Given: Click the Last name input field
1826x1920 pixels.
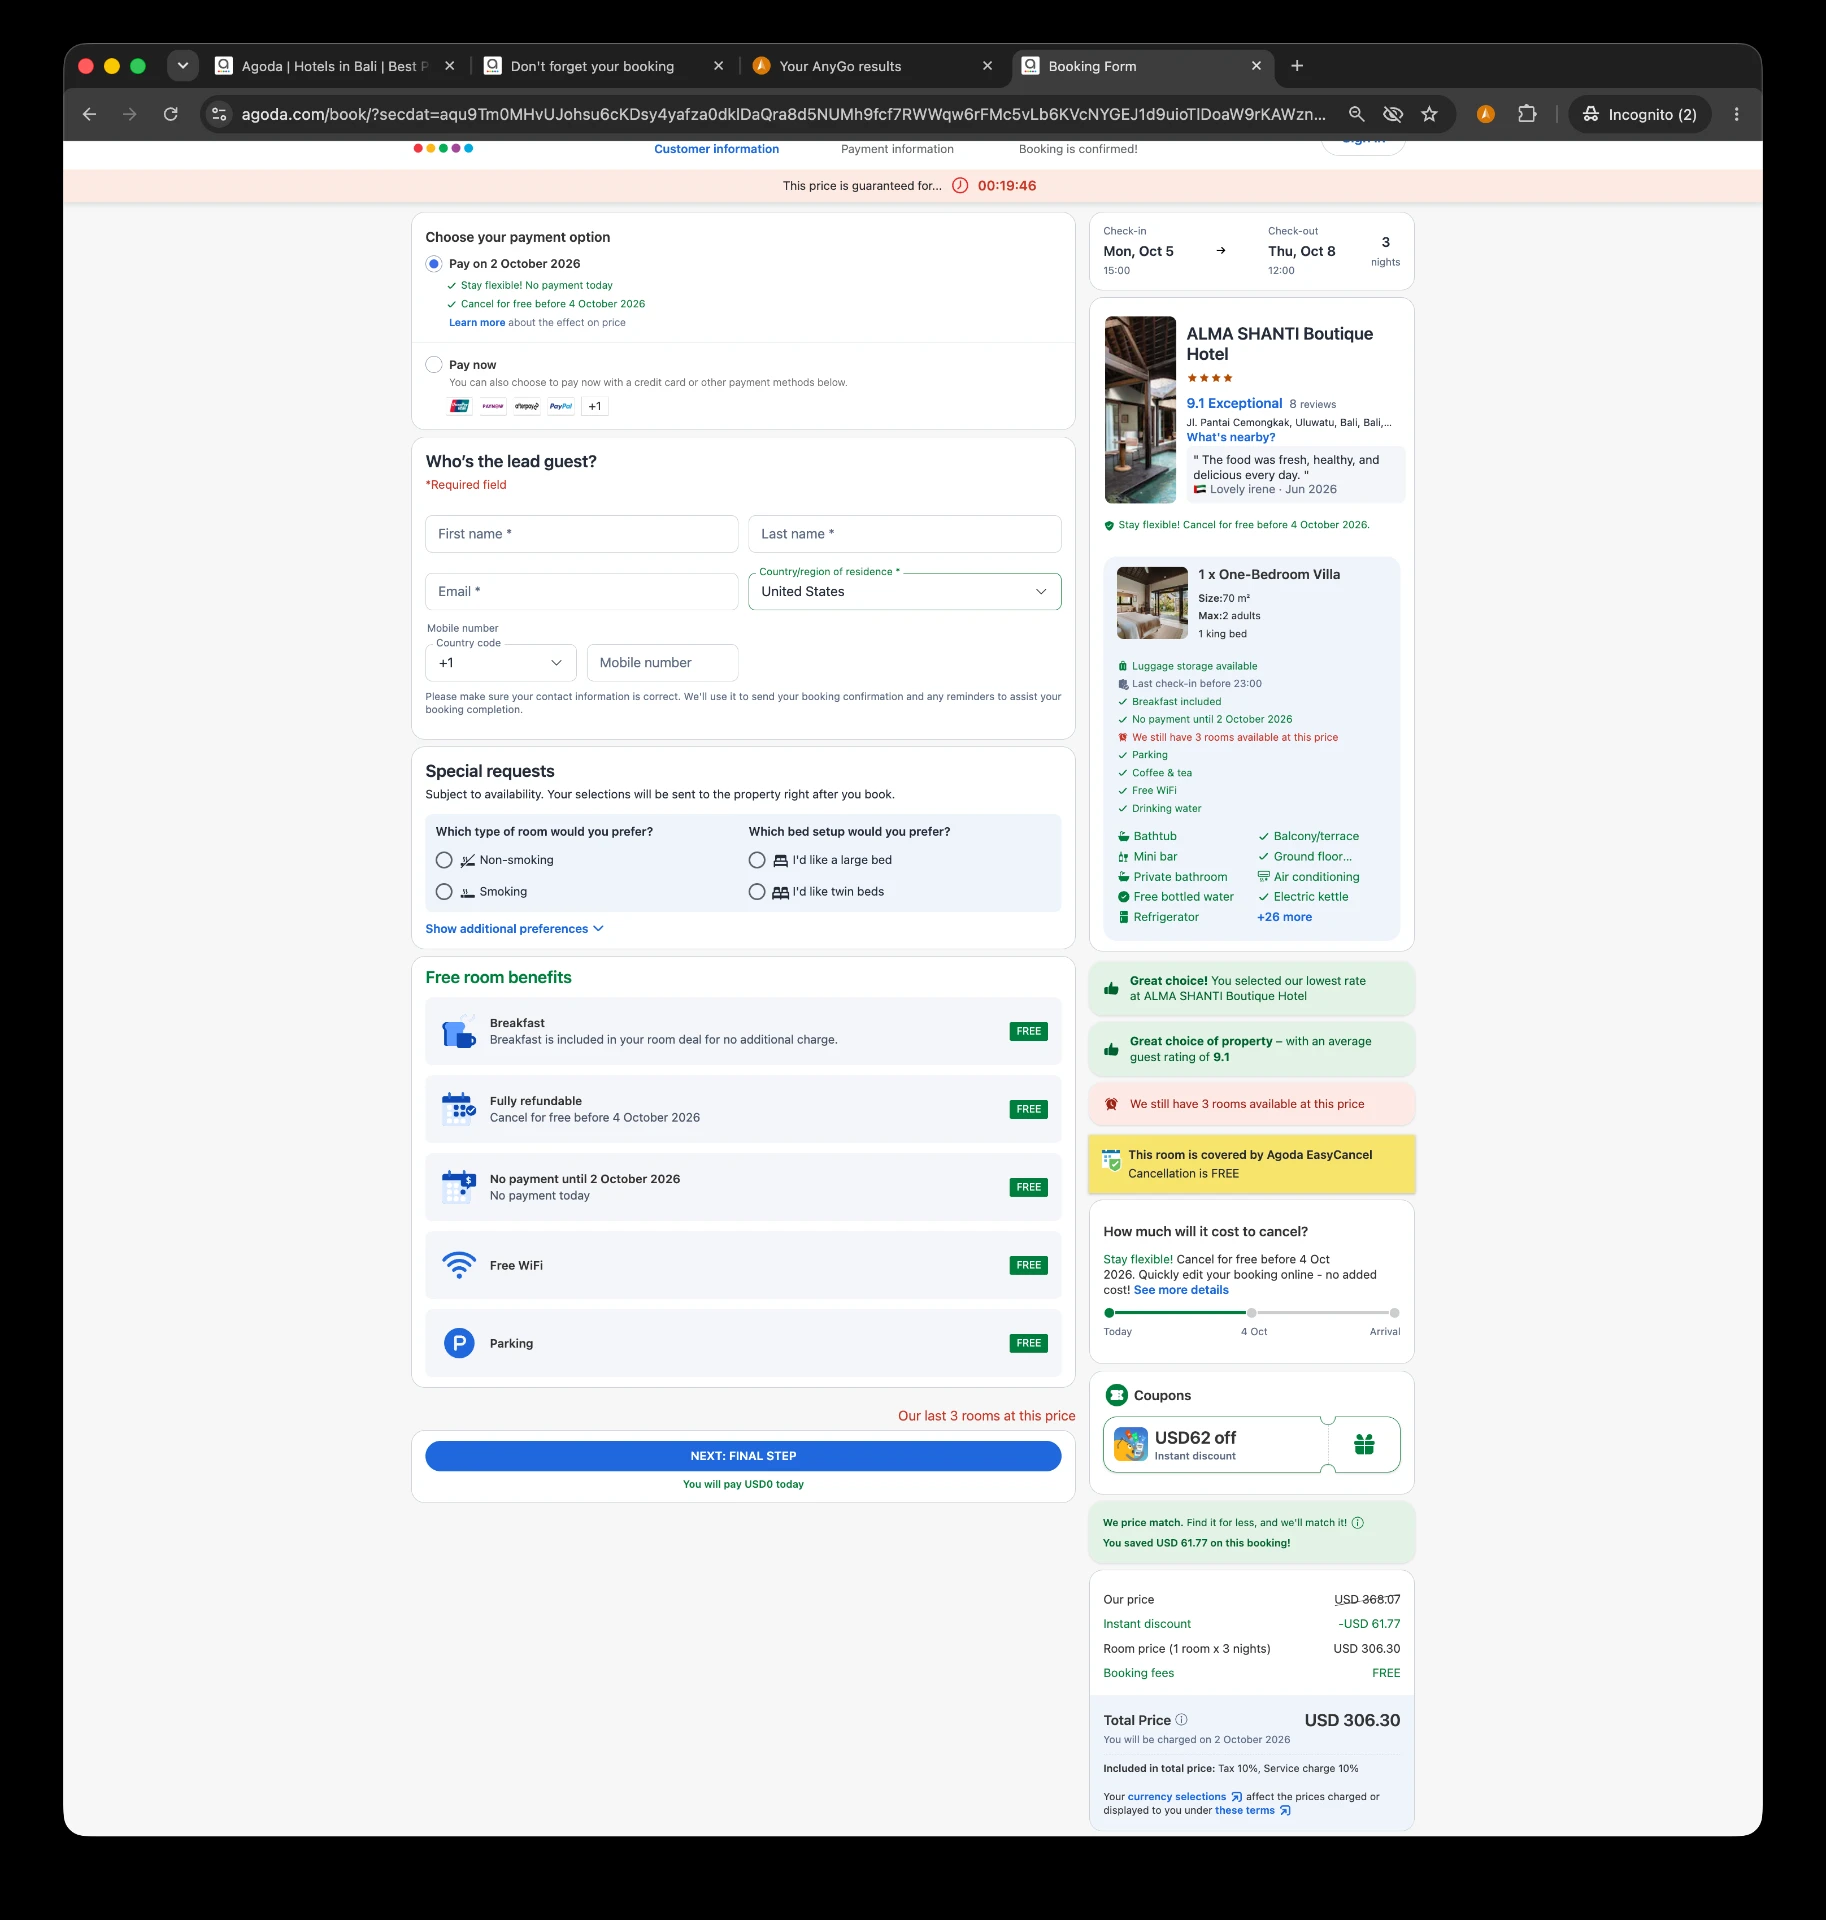Looking at the screenshot, I should (x=904, y=534).
